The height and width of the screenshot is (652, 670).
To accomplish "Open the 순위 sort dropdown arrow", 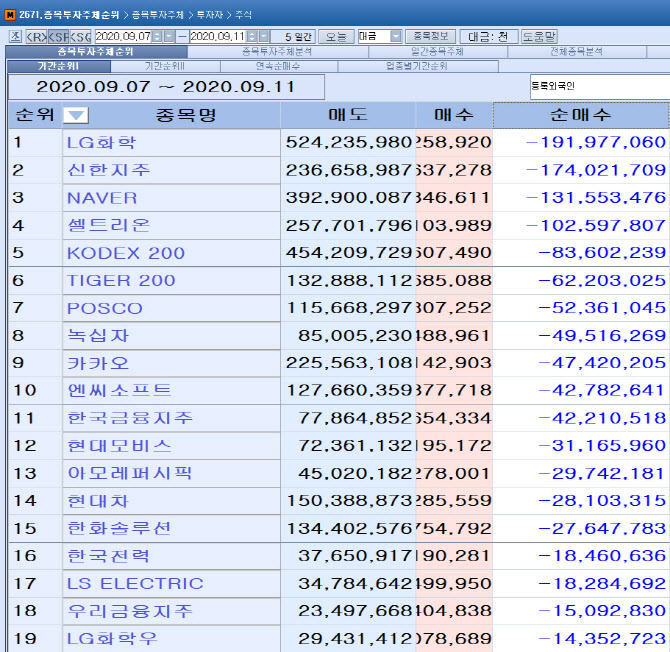I will pyautogui.click(x=76, y=115).
